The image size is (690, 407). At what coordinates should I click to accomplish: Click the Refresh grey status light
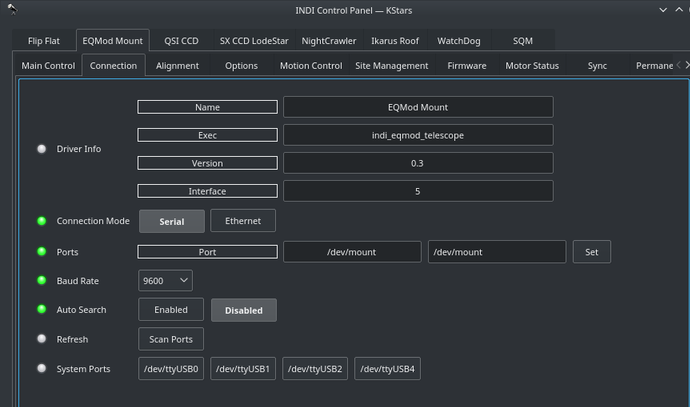point(41,339)
